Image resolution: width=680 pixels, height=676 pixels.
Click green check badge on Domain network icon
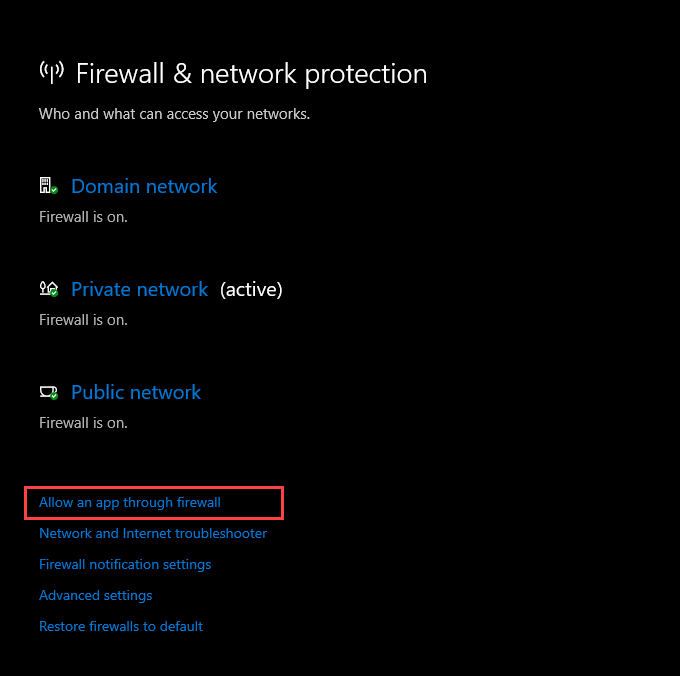point(54,190)
